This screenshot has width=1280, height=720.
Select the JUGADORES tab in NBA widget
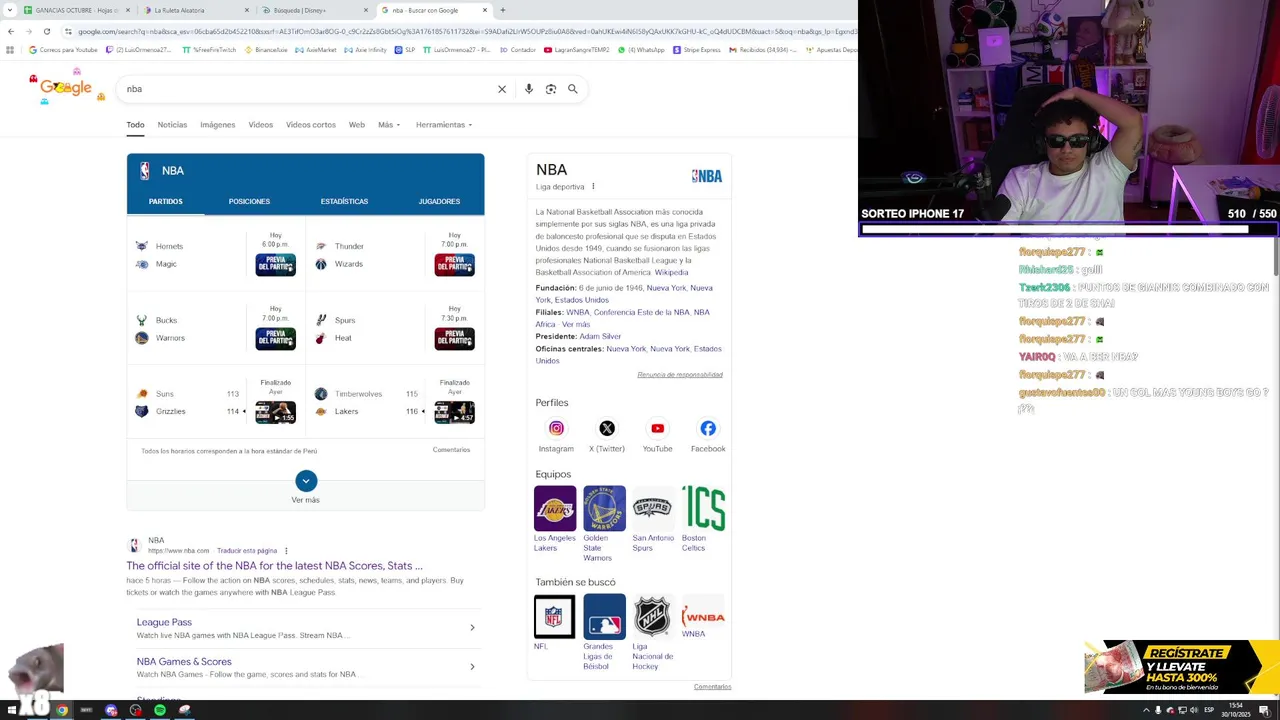pos(439,201)
